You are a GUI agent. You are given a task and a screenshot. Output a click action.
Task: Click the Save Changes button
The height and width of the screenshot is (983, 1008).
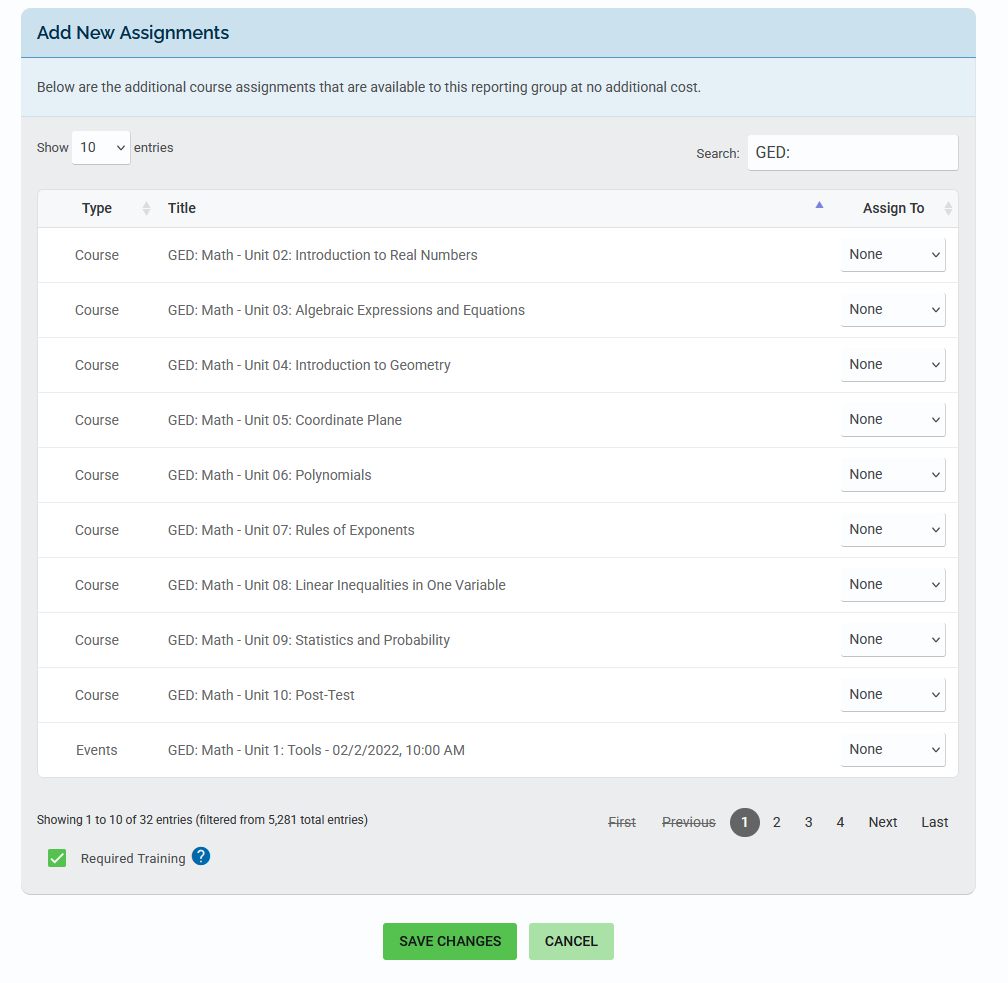tap(450, 941)
